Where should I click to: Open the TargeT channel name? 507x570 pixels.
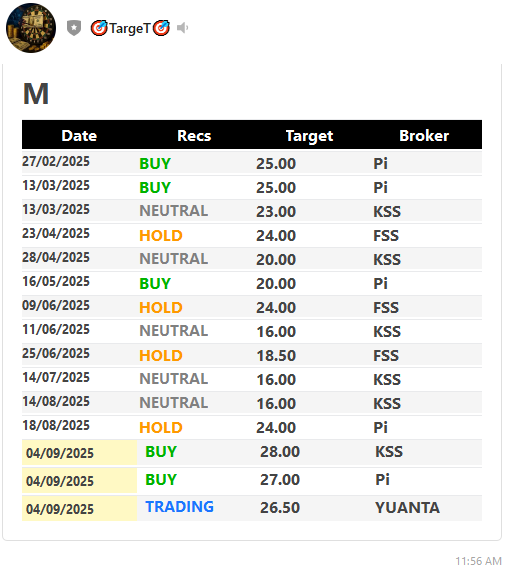(129, 28)
